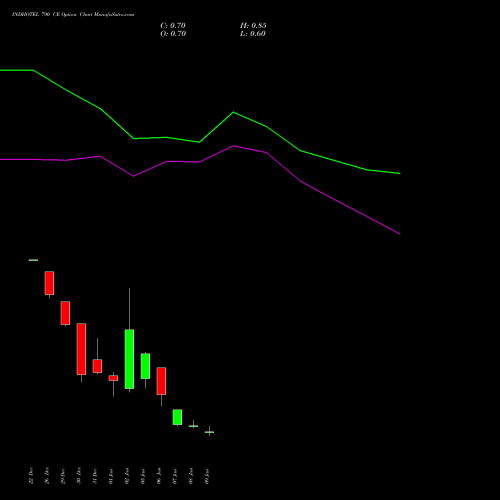This screenshot has height=500, width=500.
Task: Select the '01 Jan' date label
Action: point(111,476)
